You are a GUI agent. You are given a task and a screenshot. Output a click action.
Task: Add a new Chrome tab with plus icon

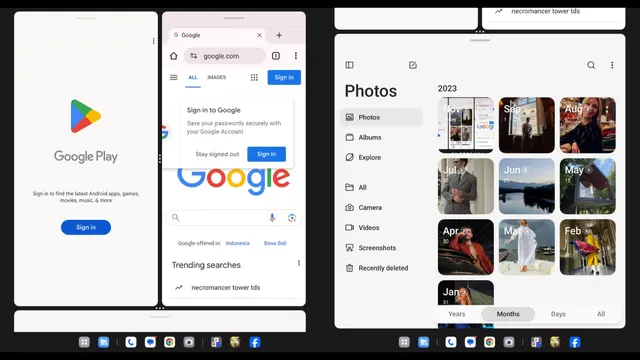click(279, 35)
